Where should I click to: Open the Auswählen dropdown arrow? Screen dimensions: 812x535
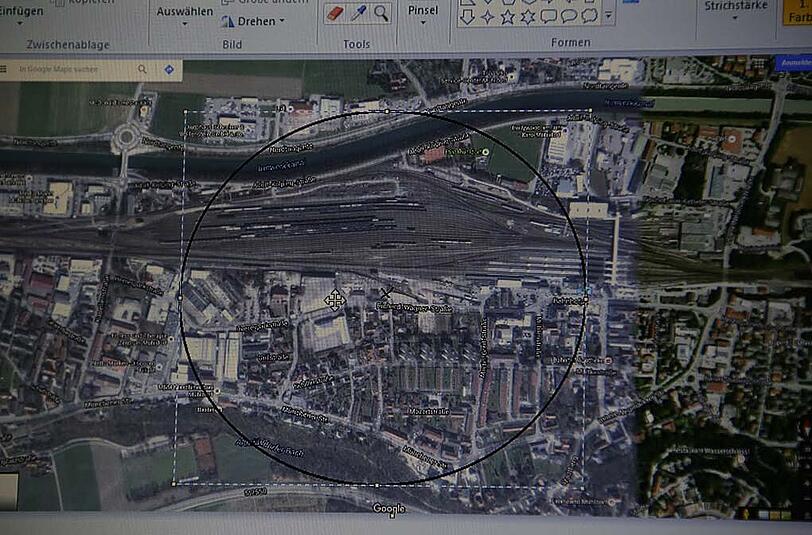[x=184, y=24]
